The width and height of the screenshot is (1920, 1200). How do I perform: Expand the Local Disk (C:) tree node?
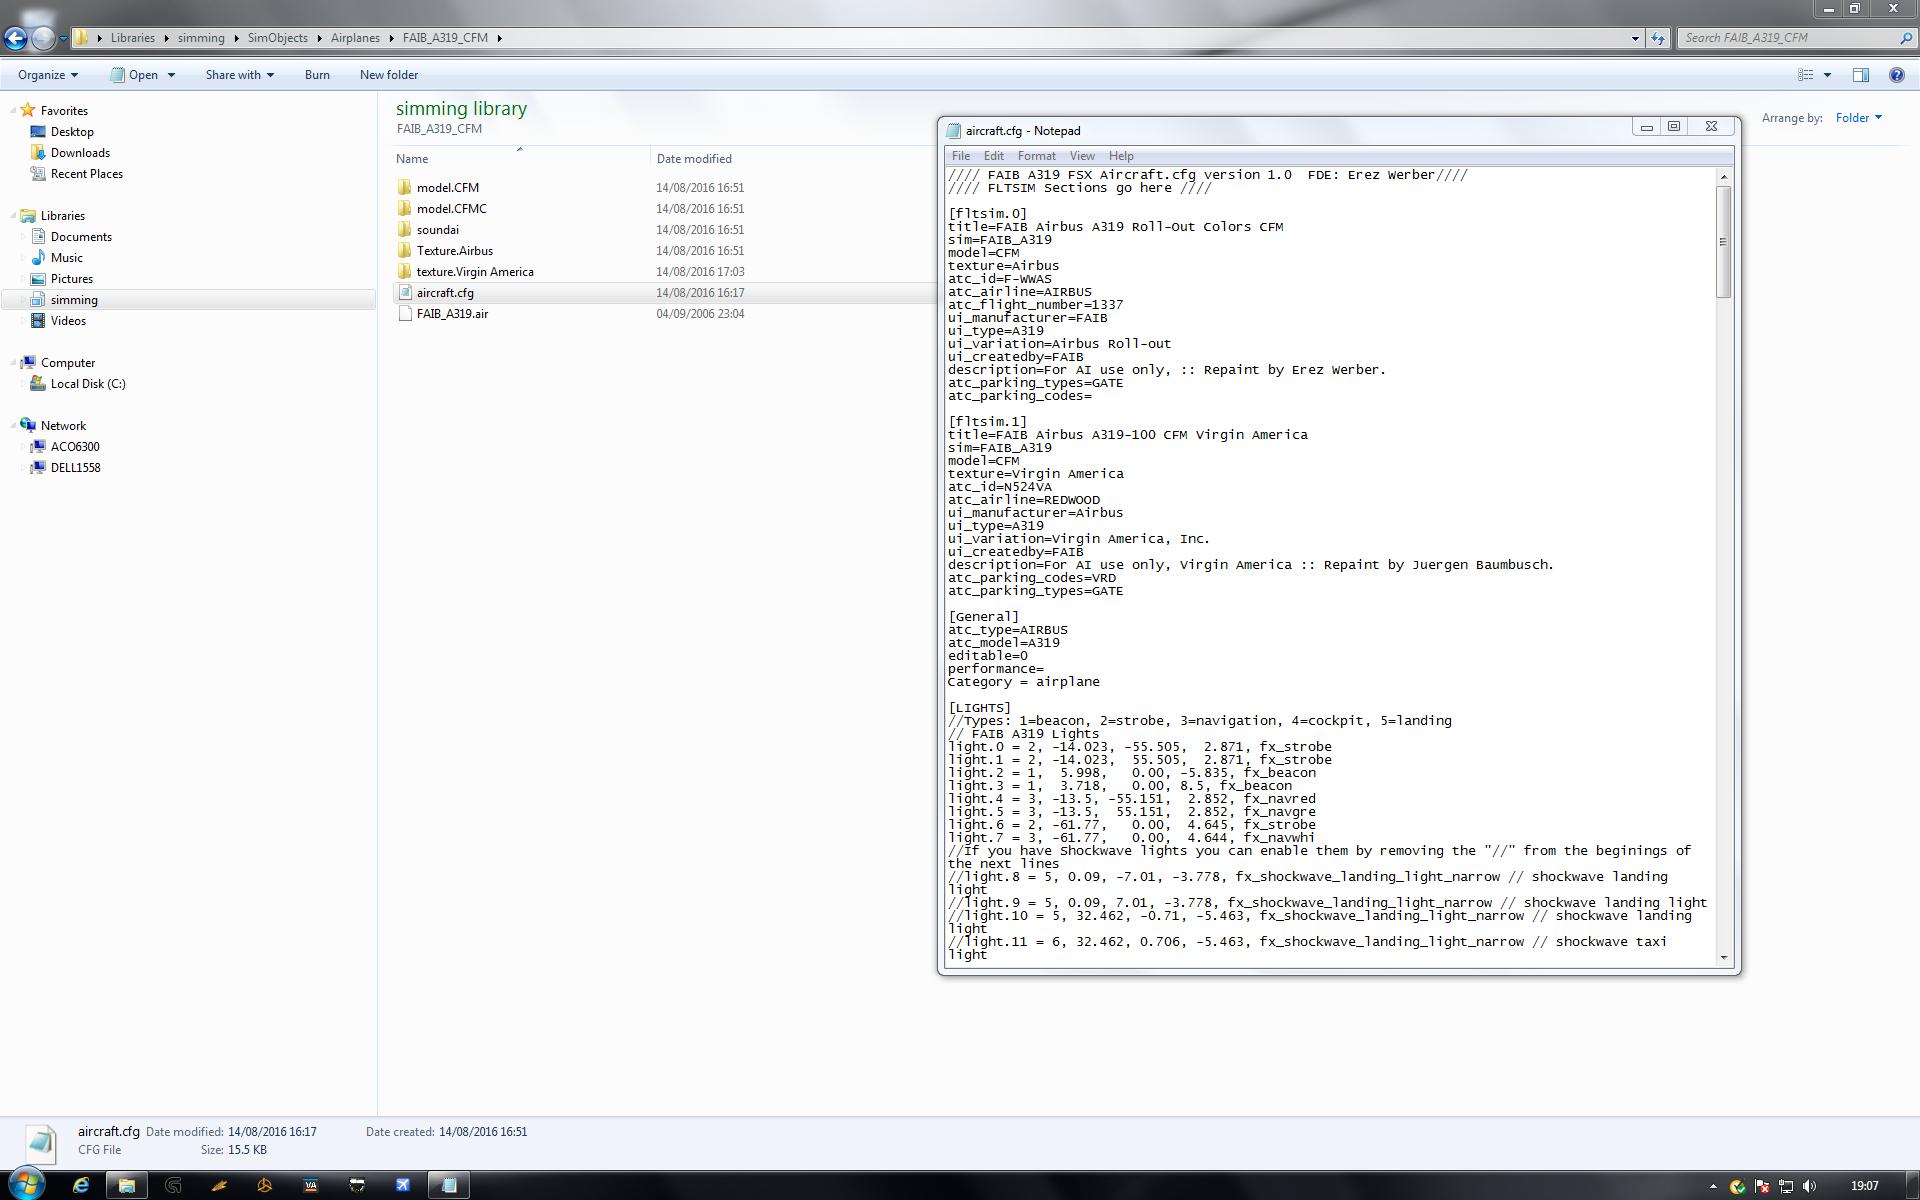pyautogui.click(x=22, y=384)
